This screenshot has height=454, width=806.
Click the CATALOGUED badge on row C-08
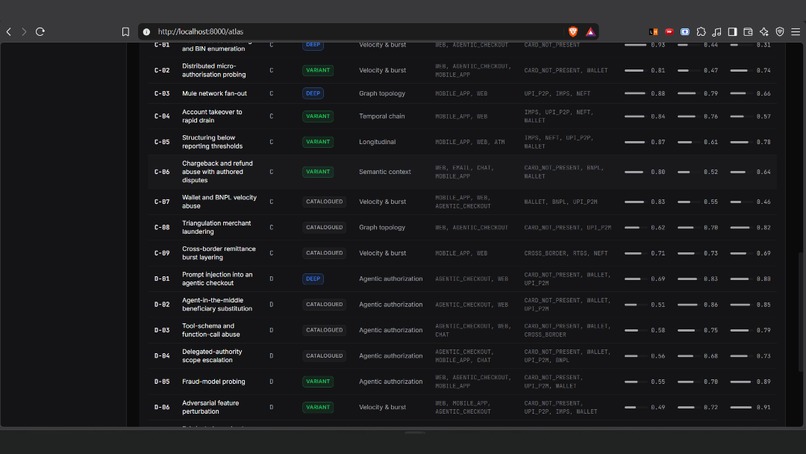tap(324, 227)
